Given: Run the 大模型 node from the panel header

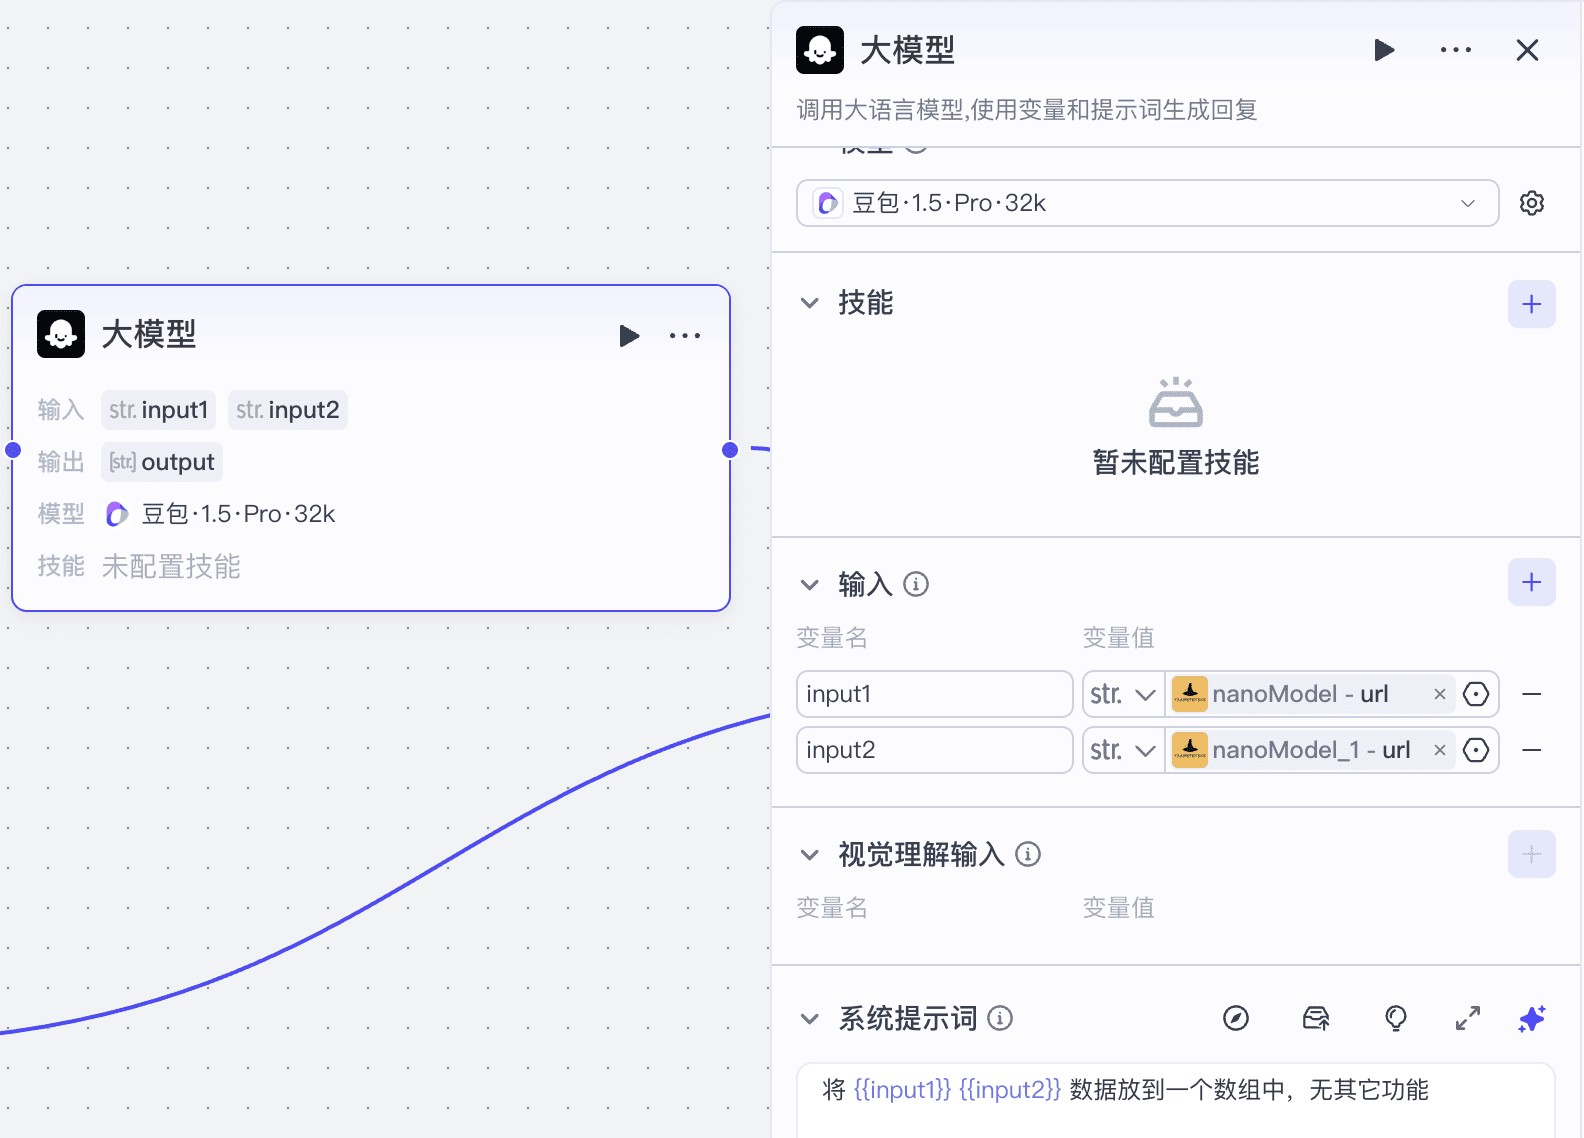Looking at the screenshot, I should [x=1384, y=50].
